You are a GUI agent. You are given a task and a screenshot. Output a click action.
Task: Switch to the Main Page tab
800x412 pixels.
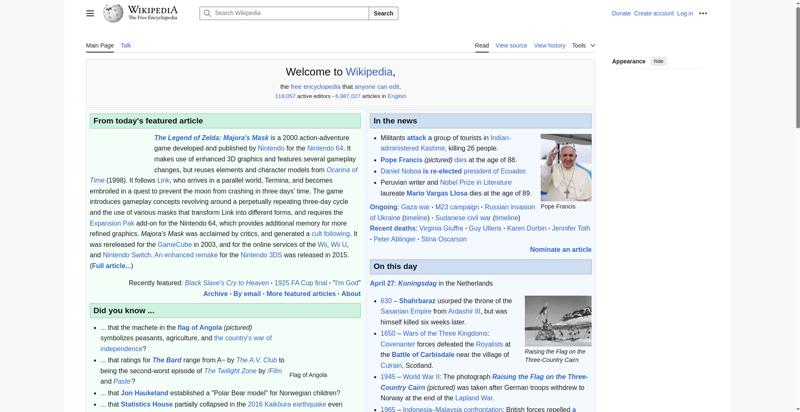click(x=99, y=45)
